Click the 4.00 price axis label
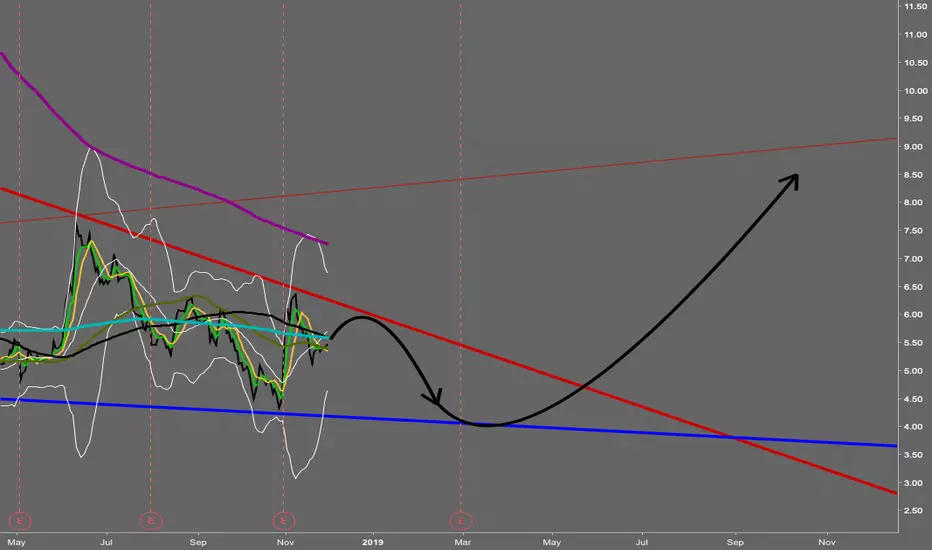Viewport: 932px width, 550px height. point(914,426)
